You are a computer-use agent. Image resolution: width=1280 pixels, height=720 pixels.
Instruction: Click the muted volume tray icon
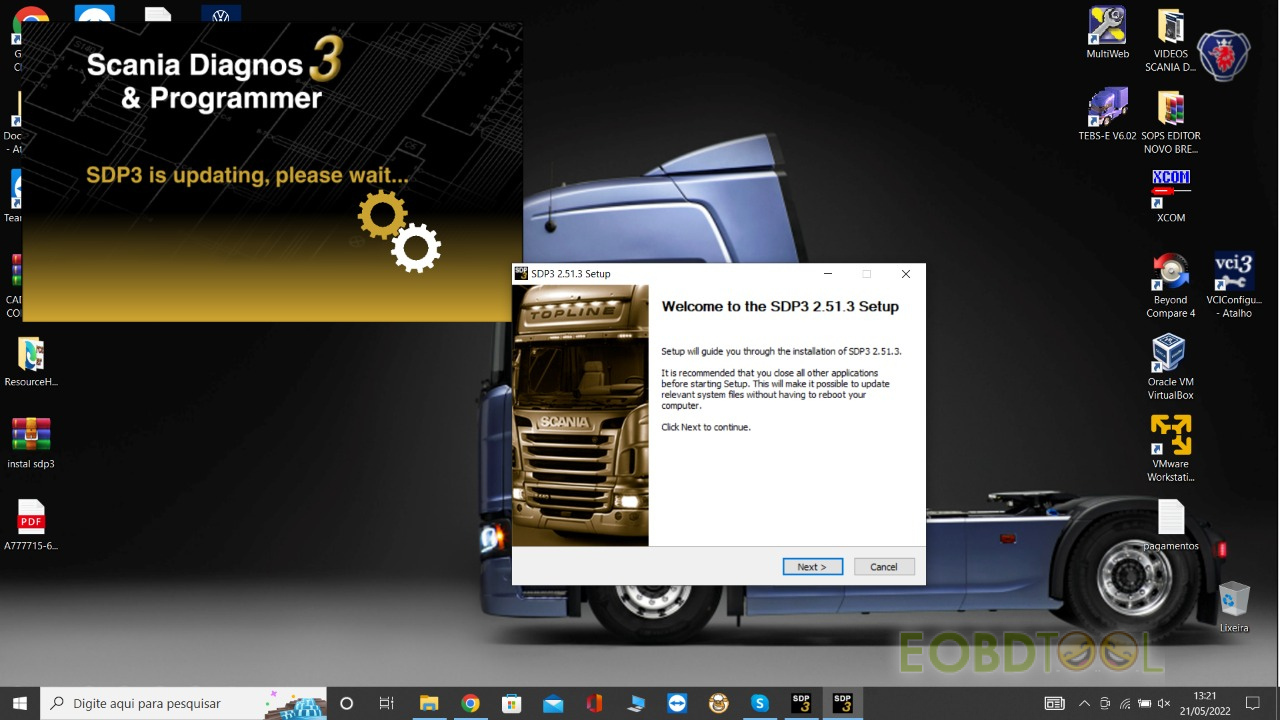coord(1164,703)
